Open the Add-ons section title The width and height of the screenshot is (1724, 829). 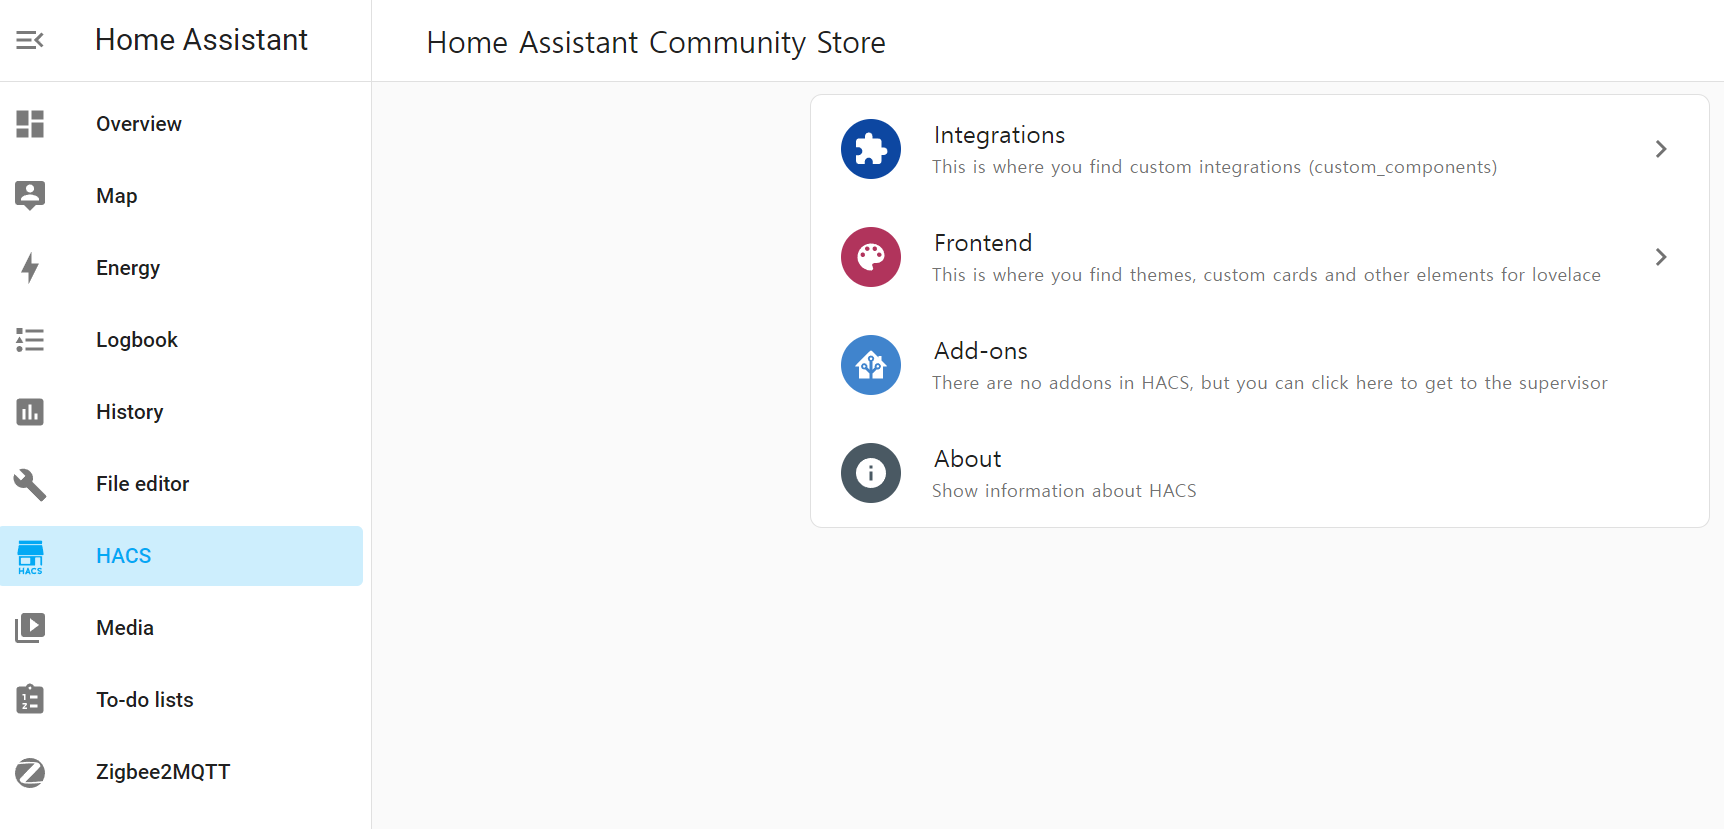pyautogui.click(x=981, y=351)
